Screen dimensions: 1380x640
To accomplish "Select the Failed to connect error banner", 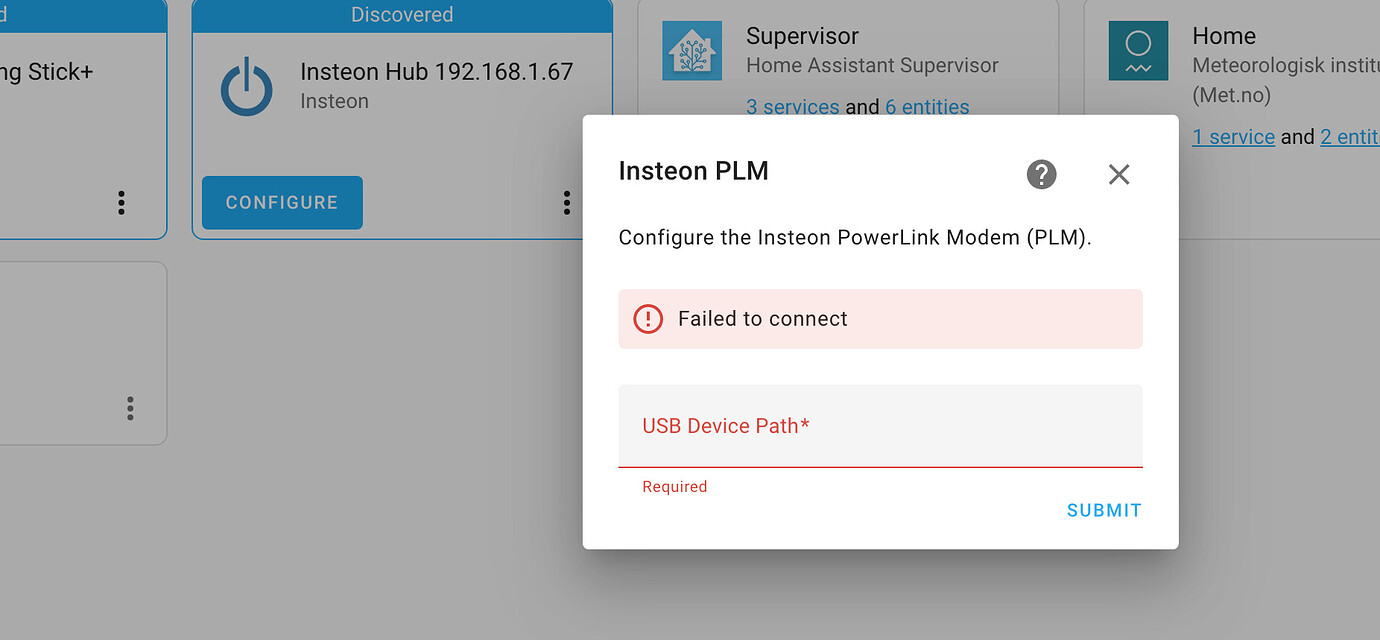I will click(x=880, y=318).
